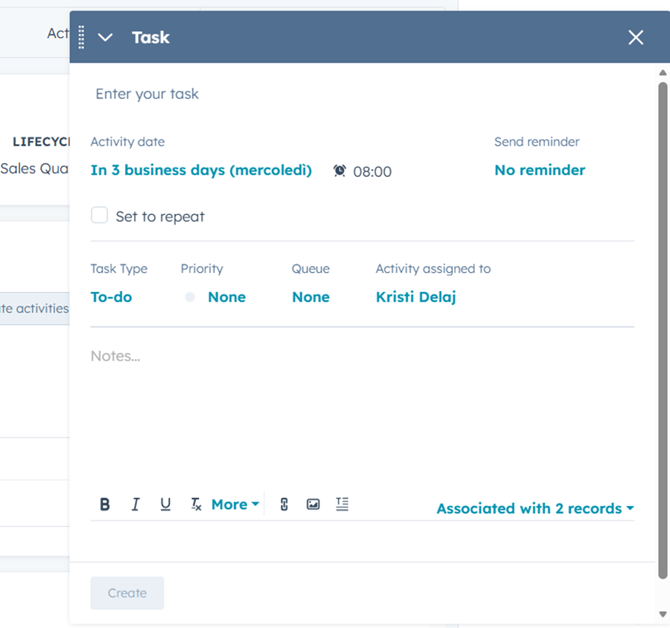670x628 pixels.
Task: Change assignee Kristi Delaj
Action: [x=416, y=297]
